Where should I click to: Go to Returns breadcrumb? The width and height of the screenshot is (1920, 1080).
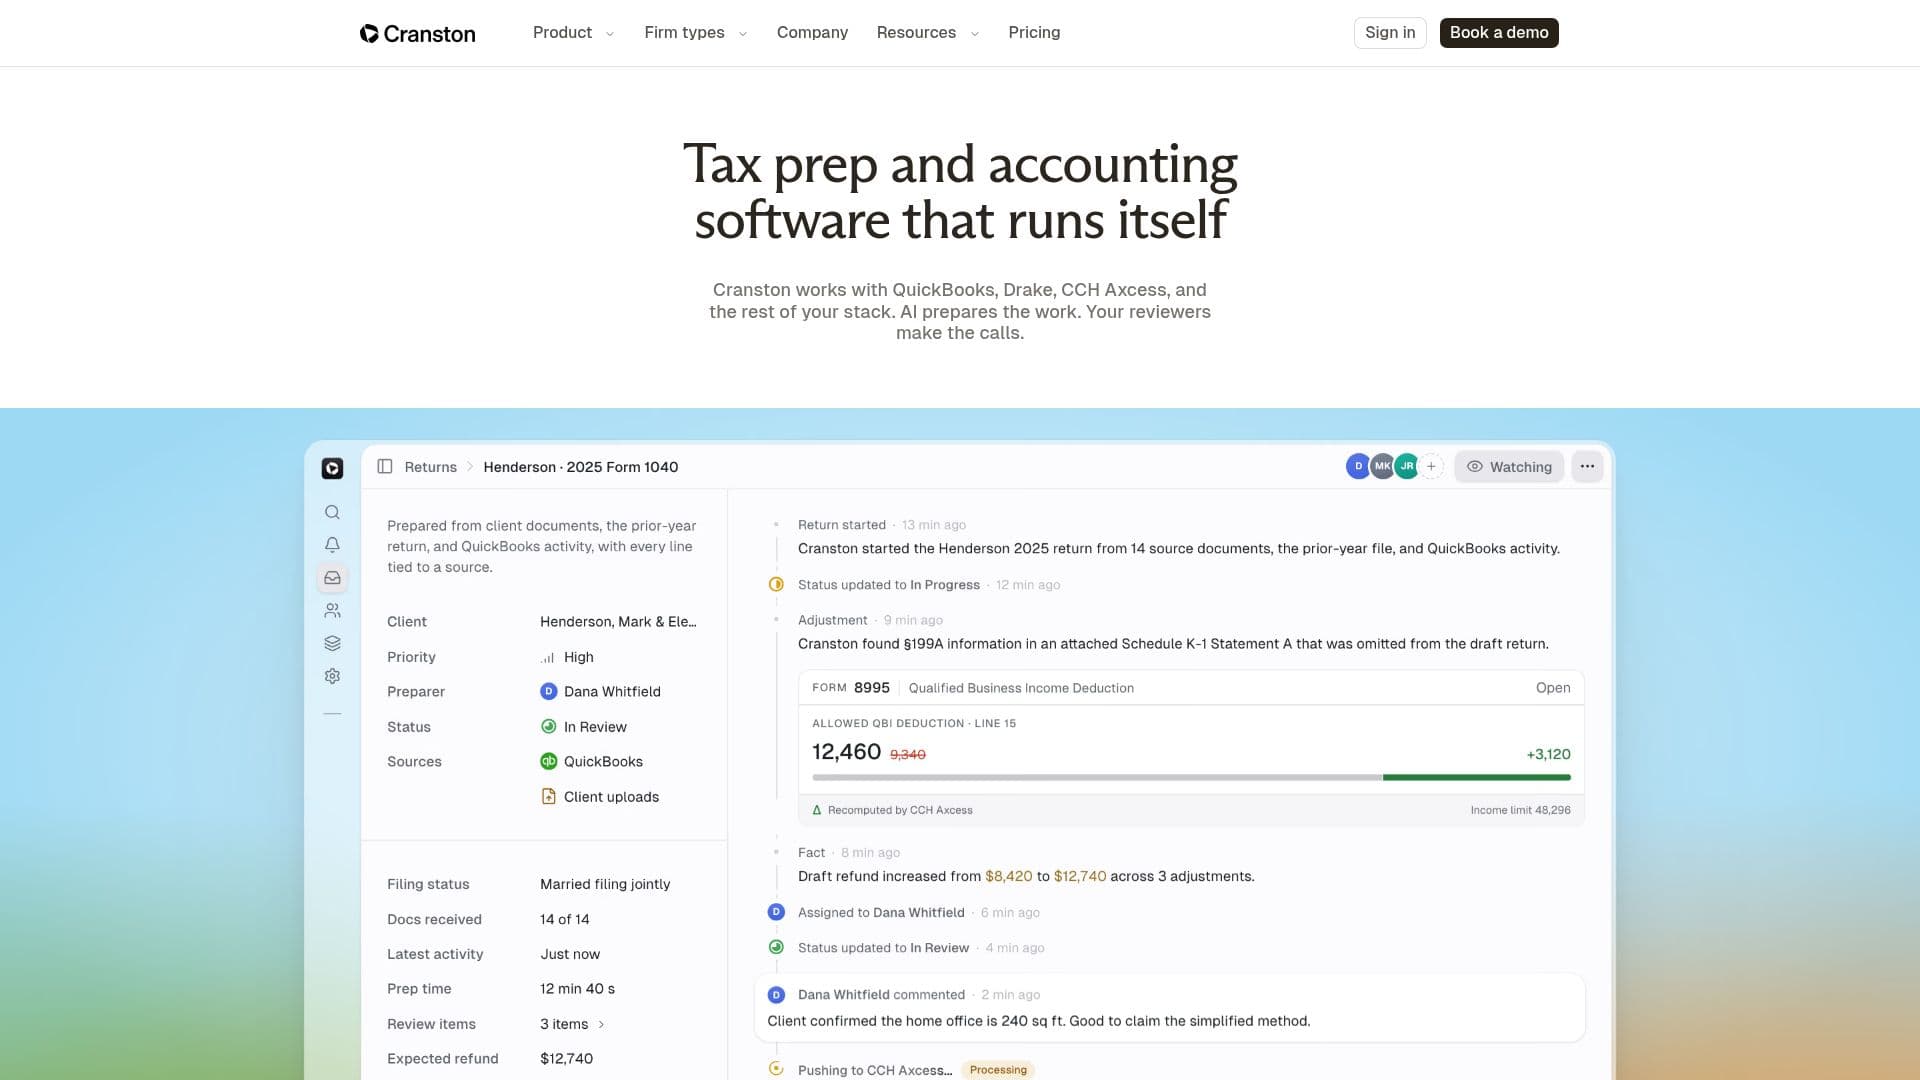(x=430, y=467)
